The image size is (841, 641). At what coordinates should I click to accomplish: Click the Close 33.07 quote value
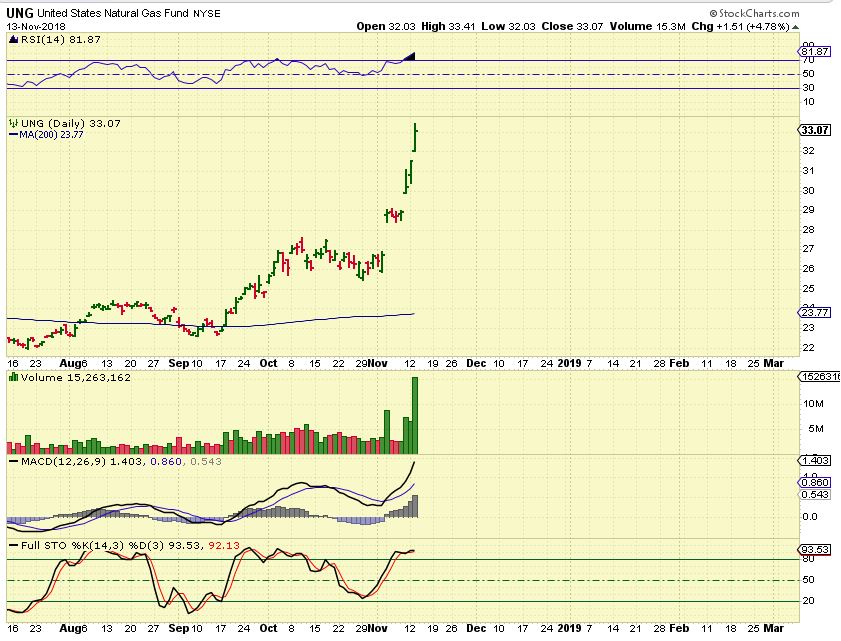coord(572,26)
